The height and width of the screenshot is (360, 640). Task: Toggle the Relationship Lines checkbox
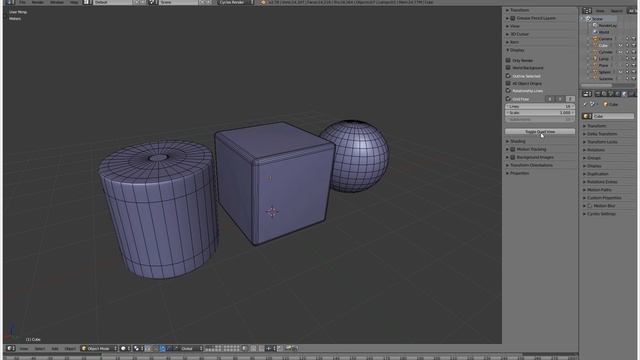tap(508, 90)
